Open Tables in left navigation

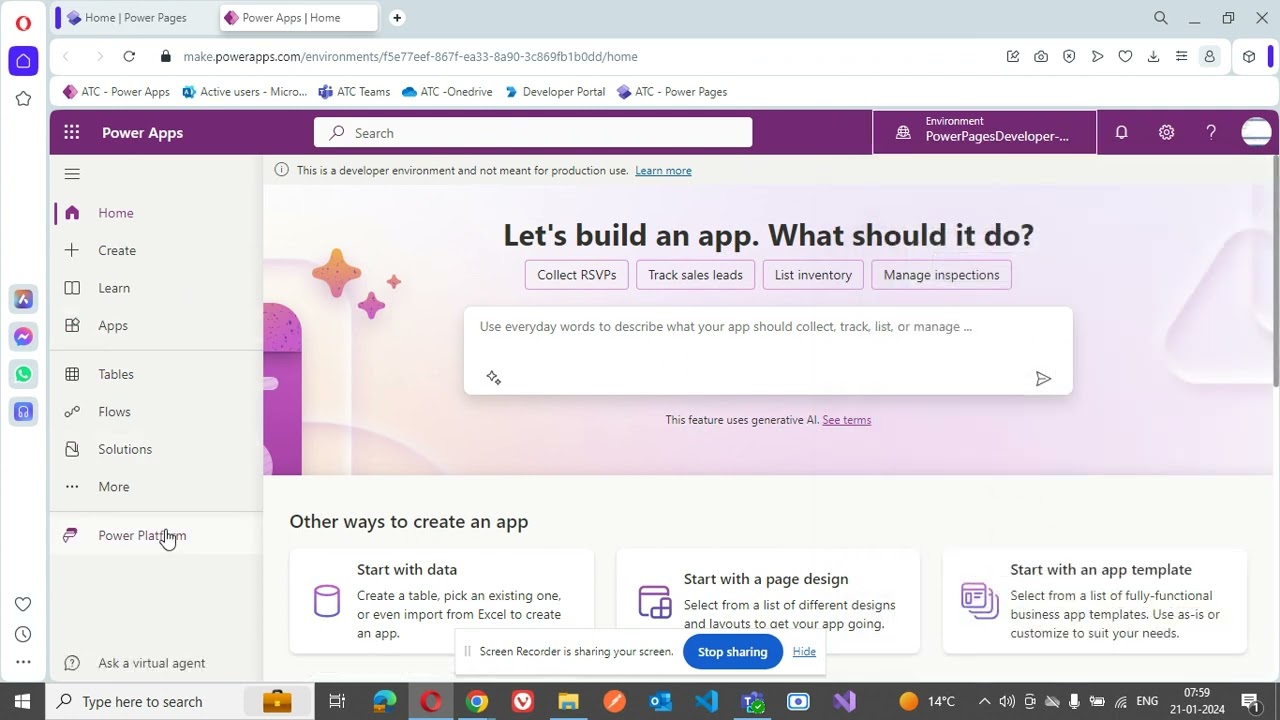(156, 374)
